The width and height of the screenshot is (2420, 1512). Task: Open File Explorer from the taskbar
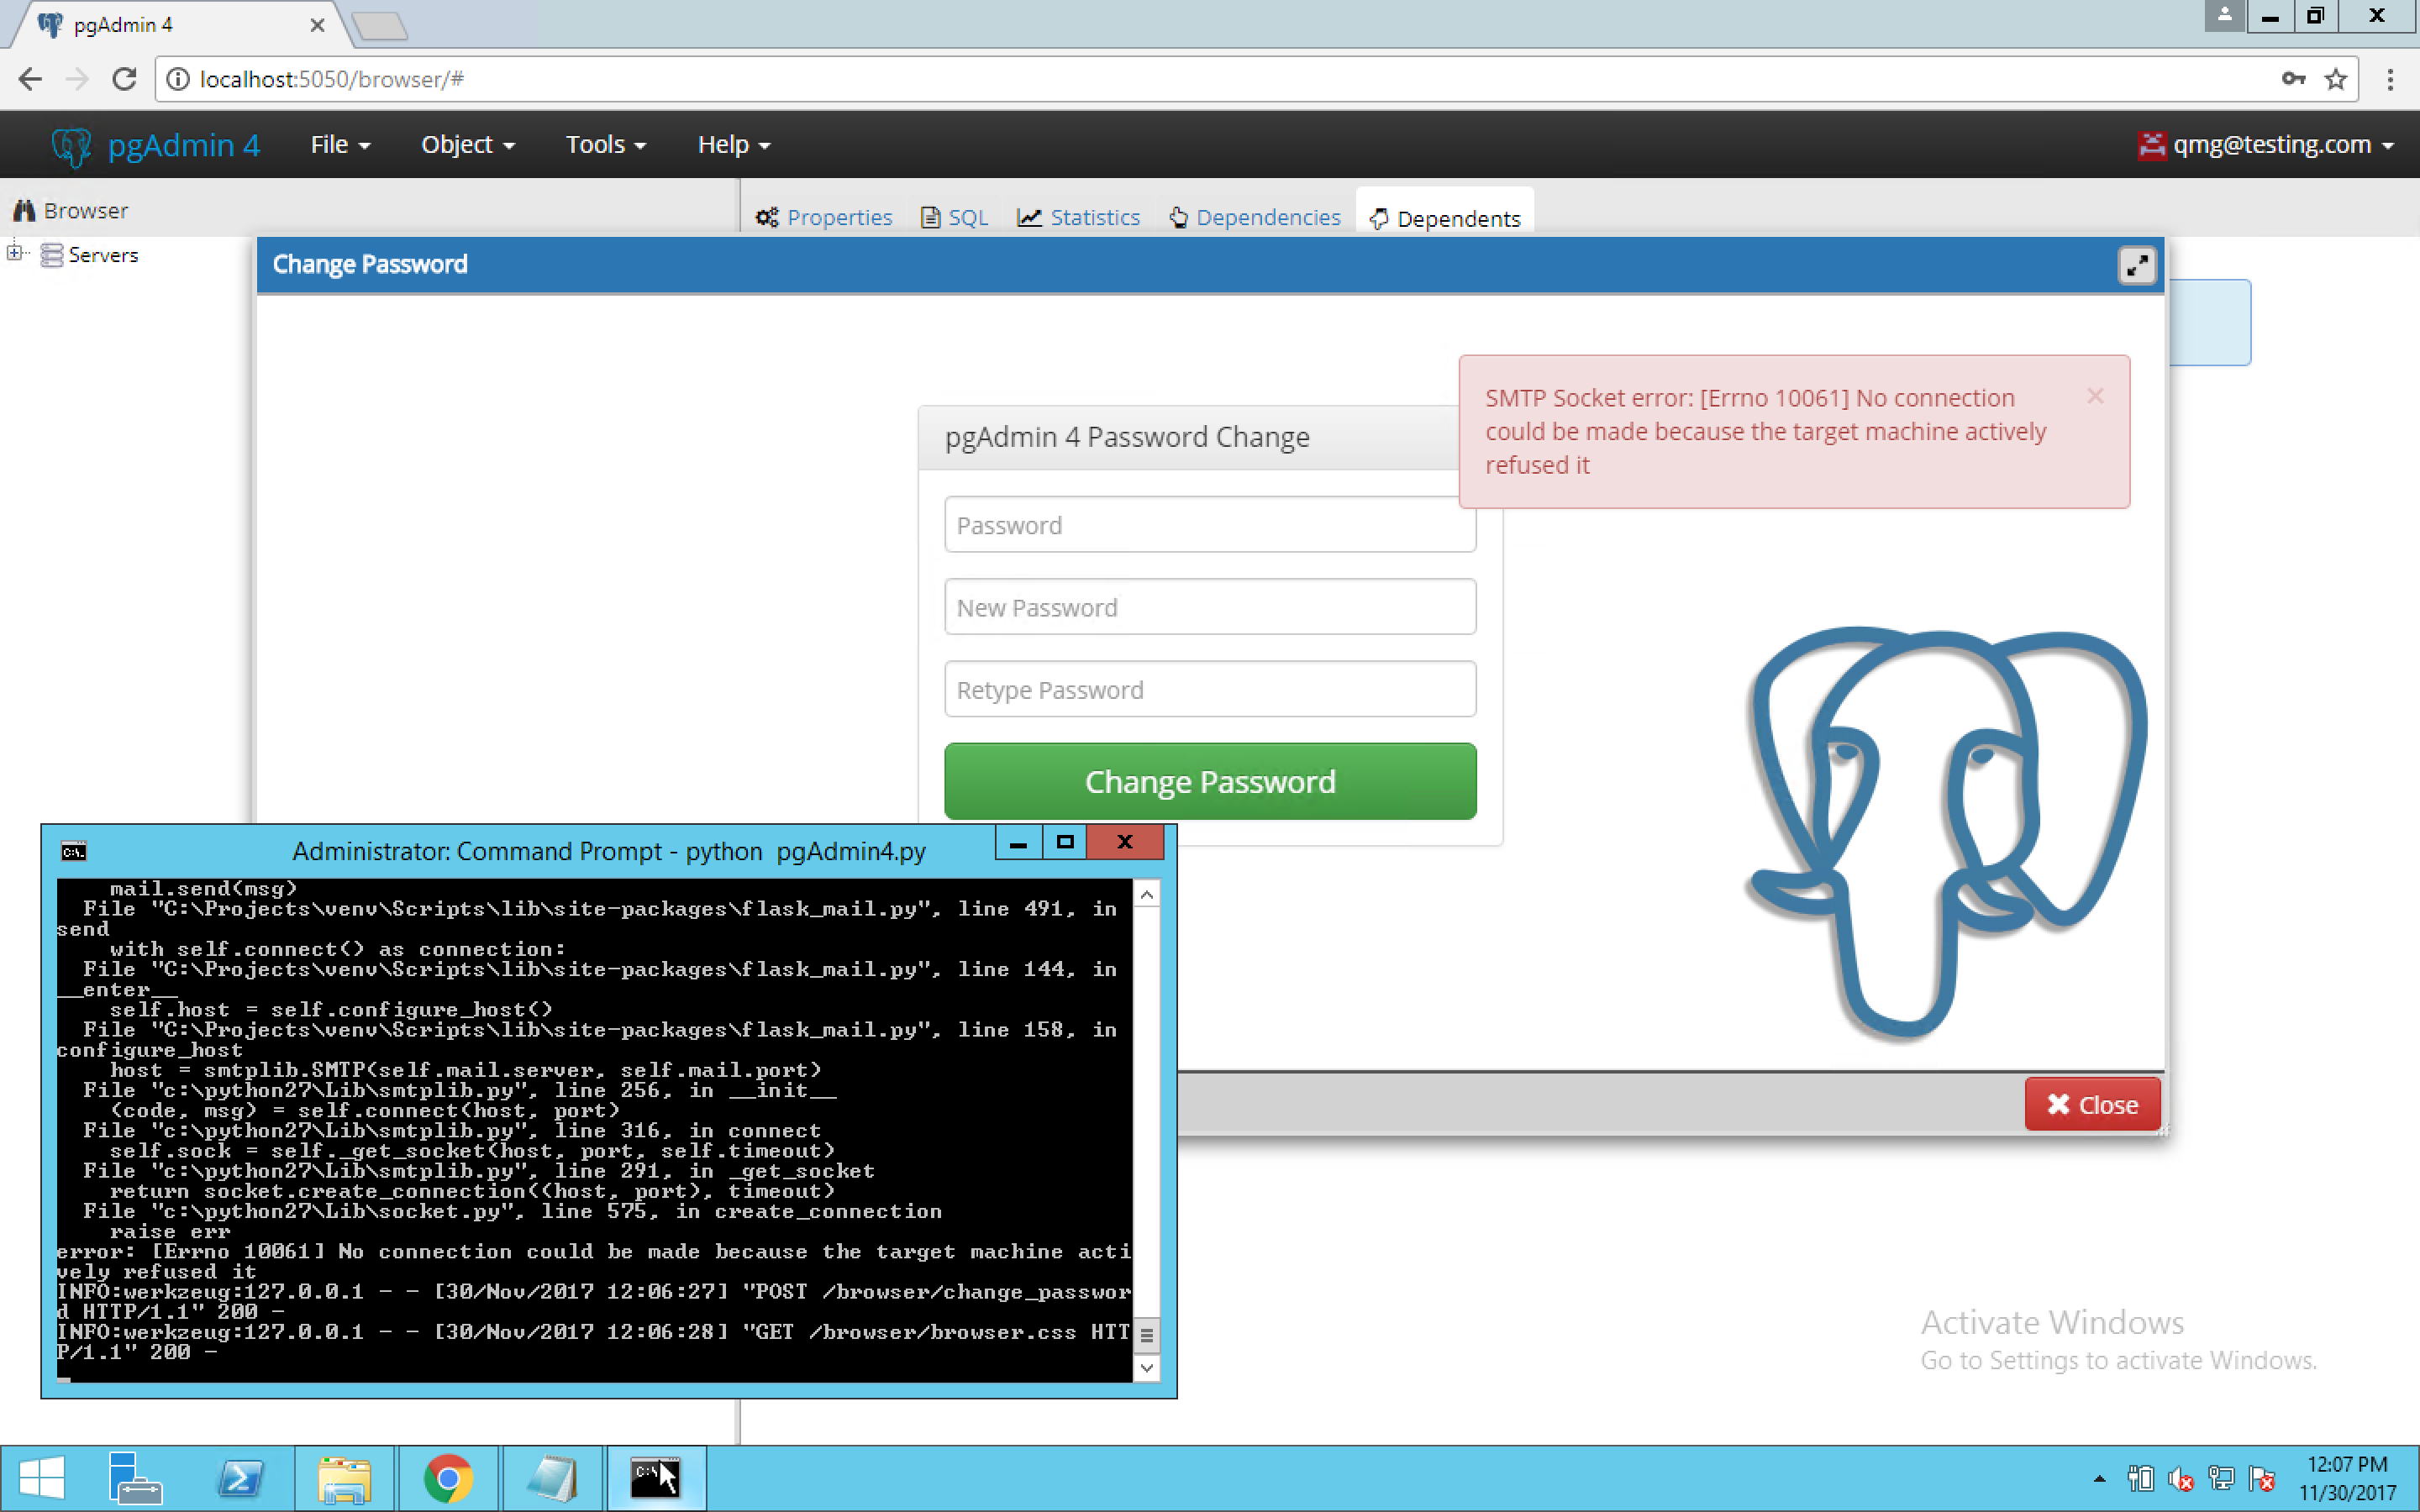[x=344, y=1478]
